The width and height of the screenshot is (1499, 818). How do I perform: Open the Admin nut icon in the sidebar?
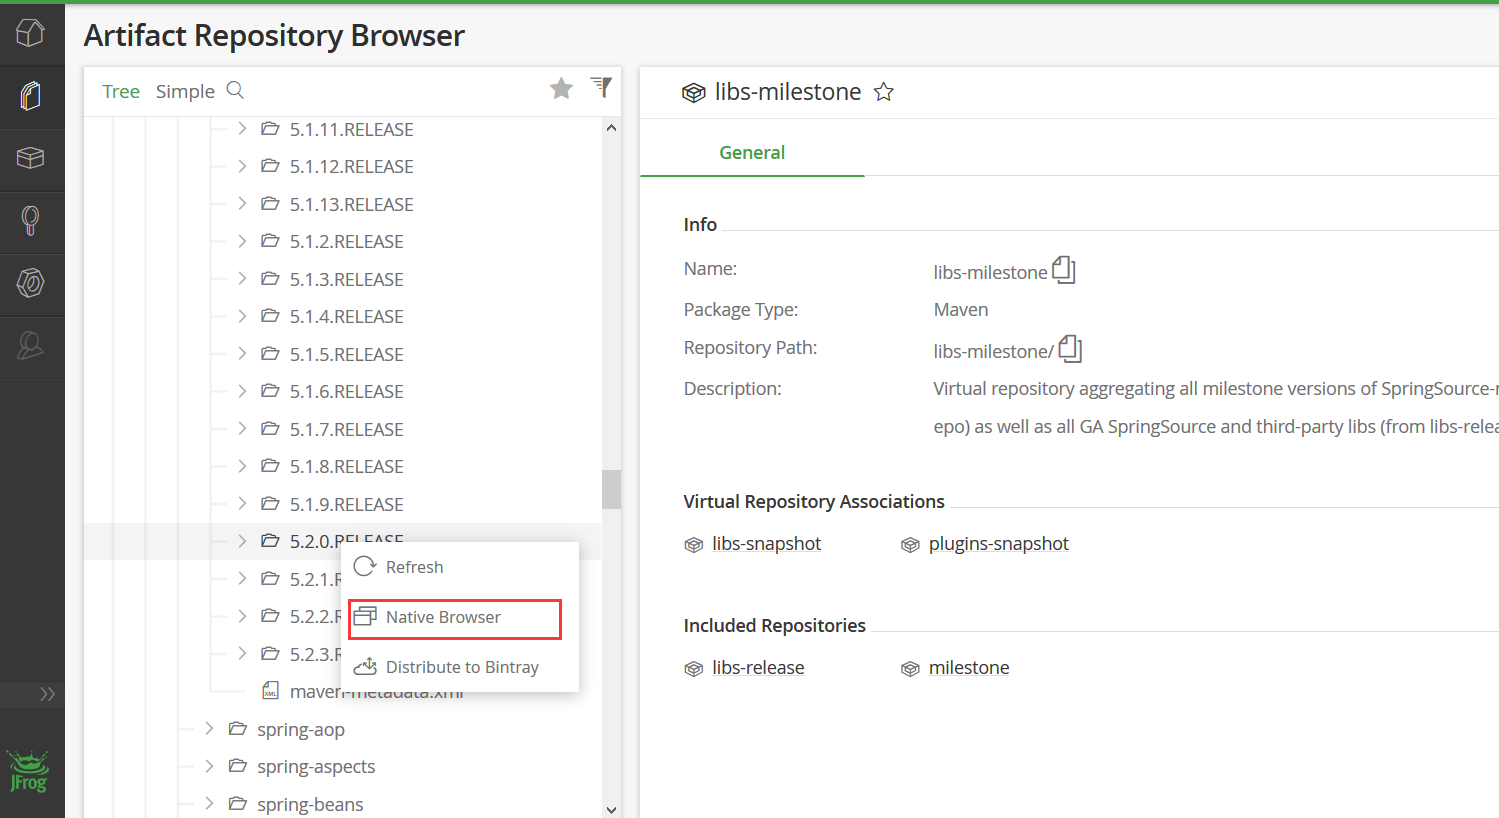click(31, 283)
